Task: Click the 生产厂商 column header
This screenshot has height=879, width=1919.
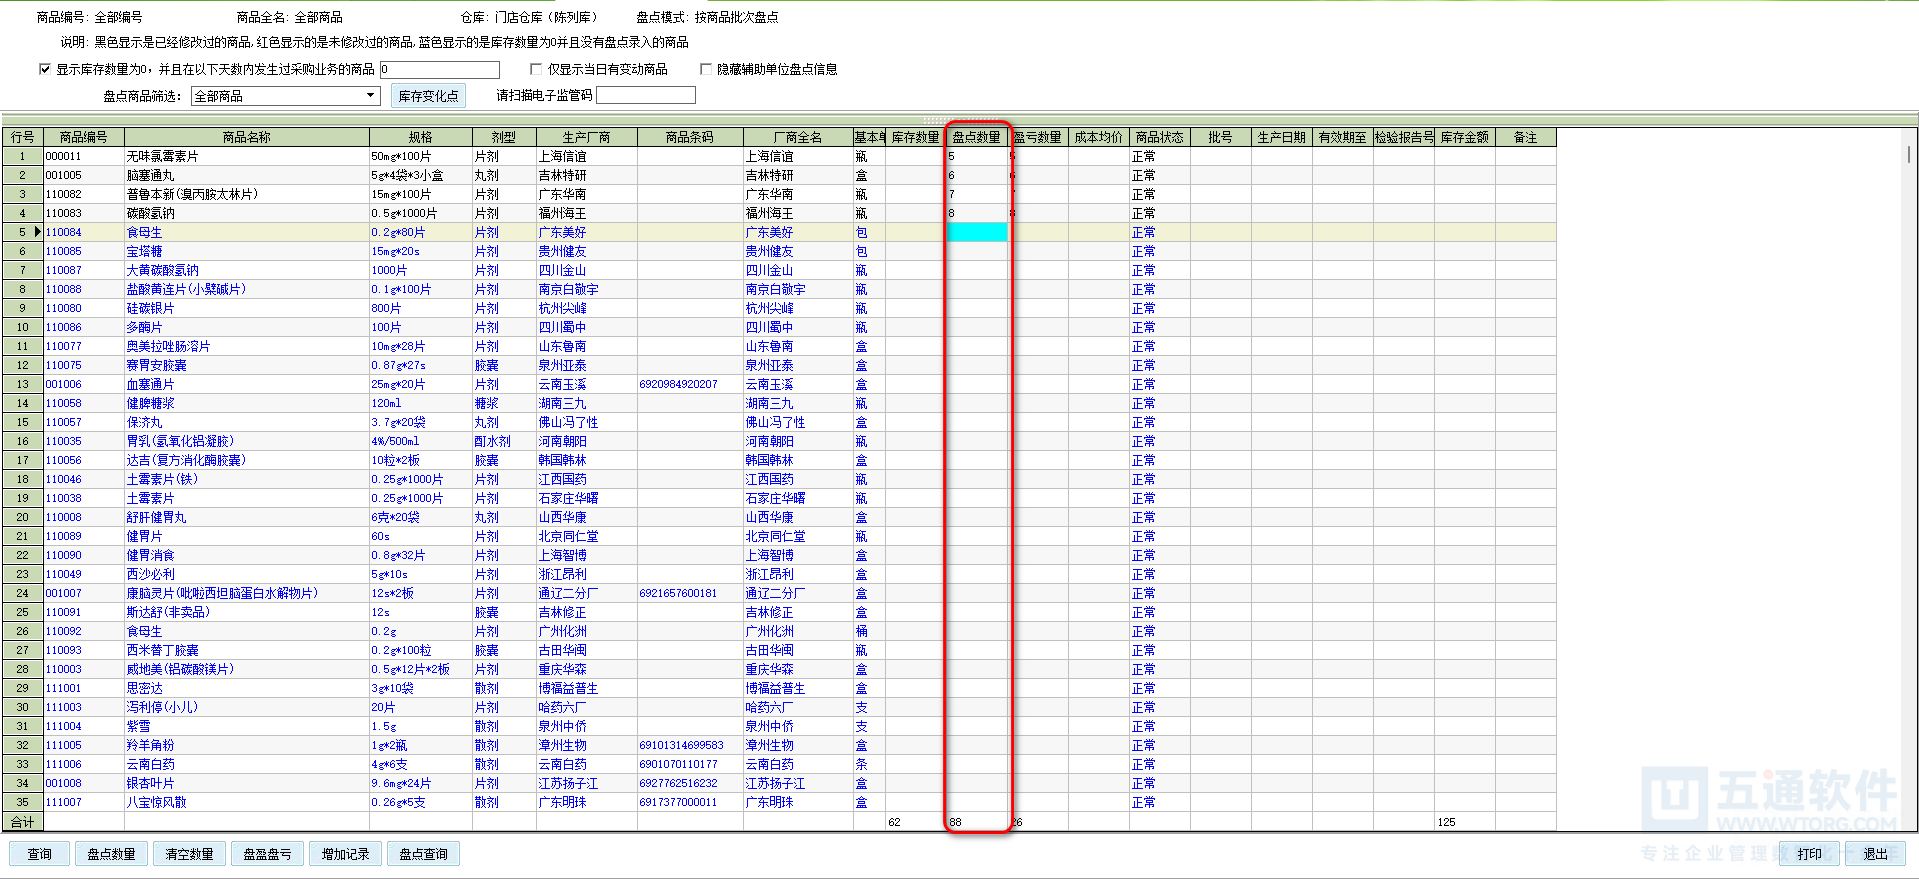Action: [x=586, y=137]
